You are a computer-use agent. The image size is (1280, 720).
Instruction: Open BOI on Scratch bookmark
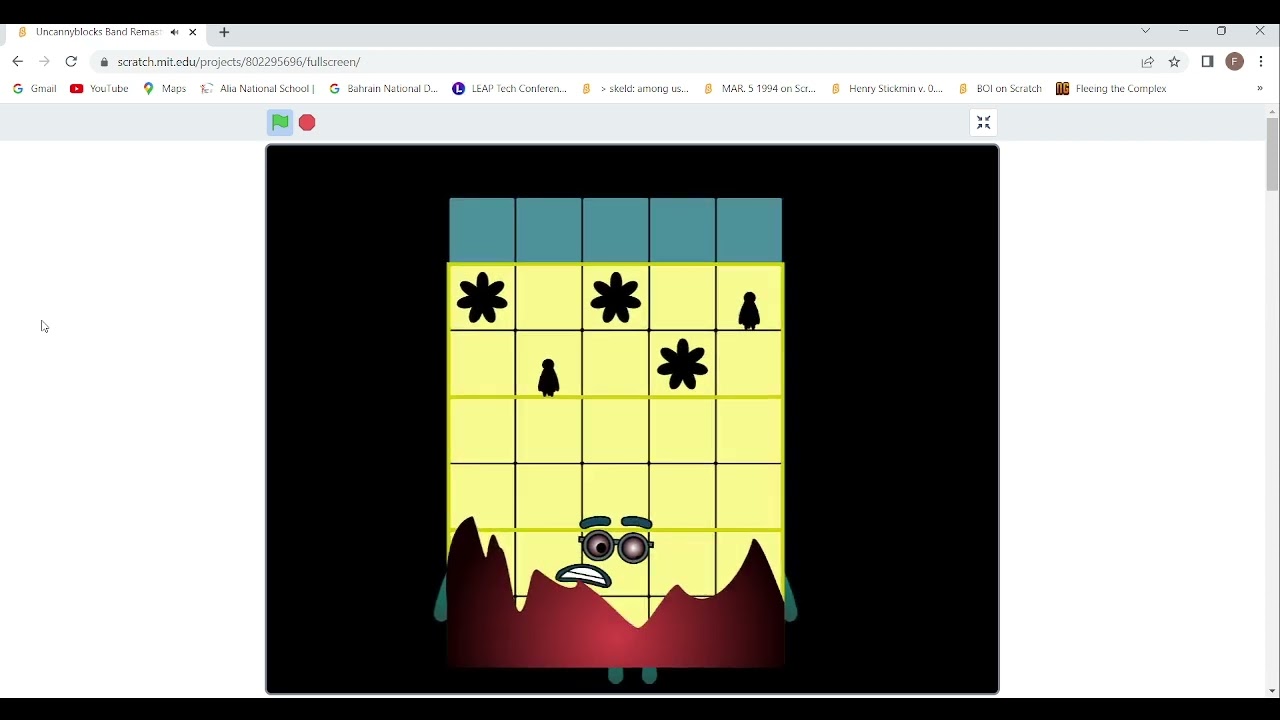999,88
